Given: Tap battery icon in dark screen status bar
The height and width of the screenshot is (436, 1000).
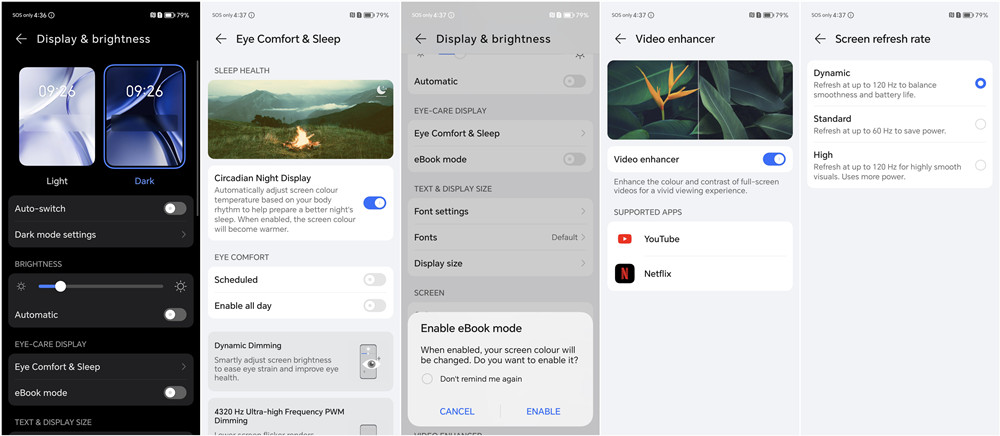Looking at the screenshot, I should [x=169, y=15].
